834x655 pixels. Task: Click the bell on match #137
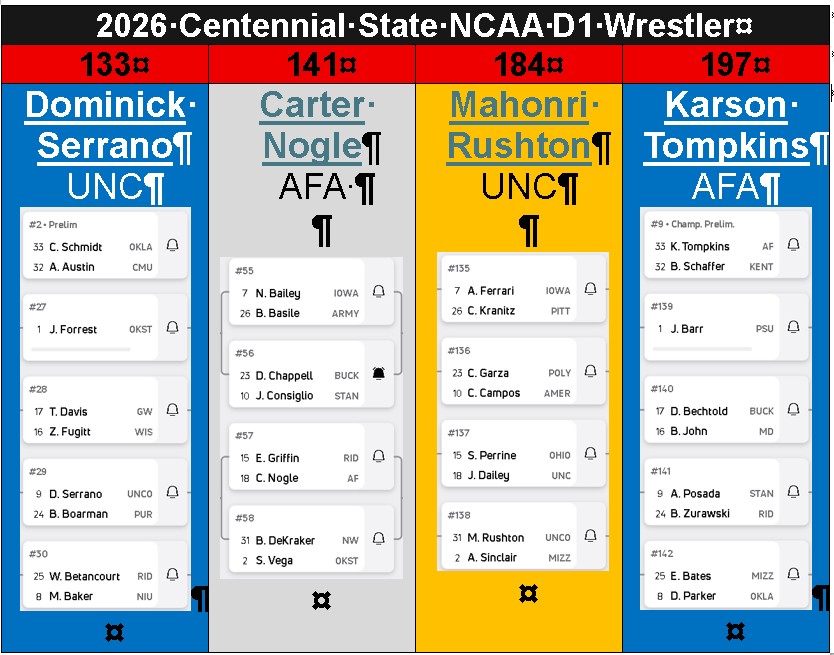[x=590, y=453]
